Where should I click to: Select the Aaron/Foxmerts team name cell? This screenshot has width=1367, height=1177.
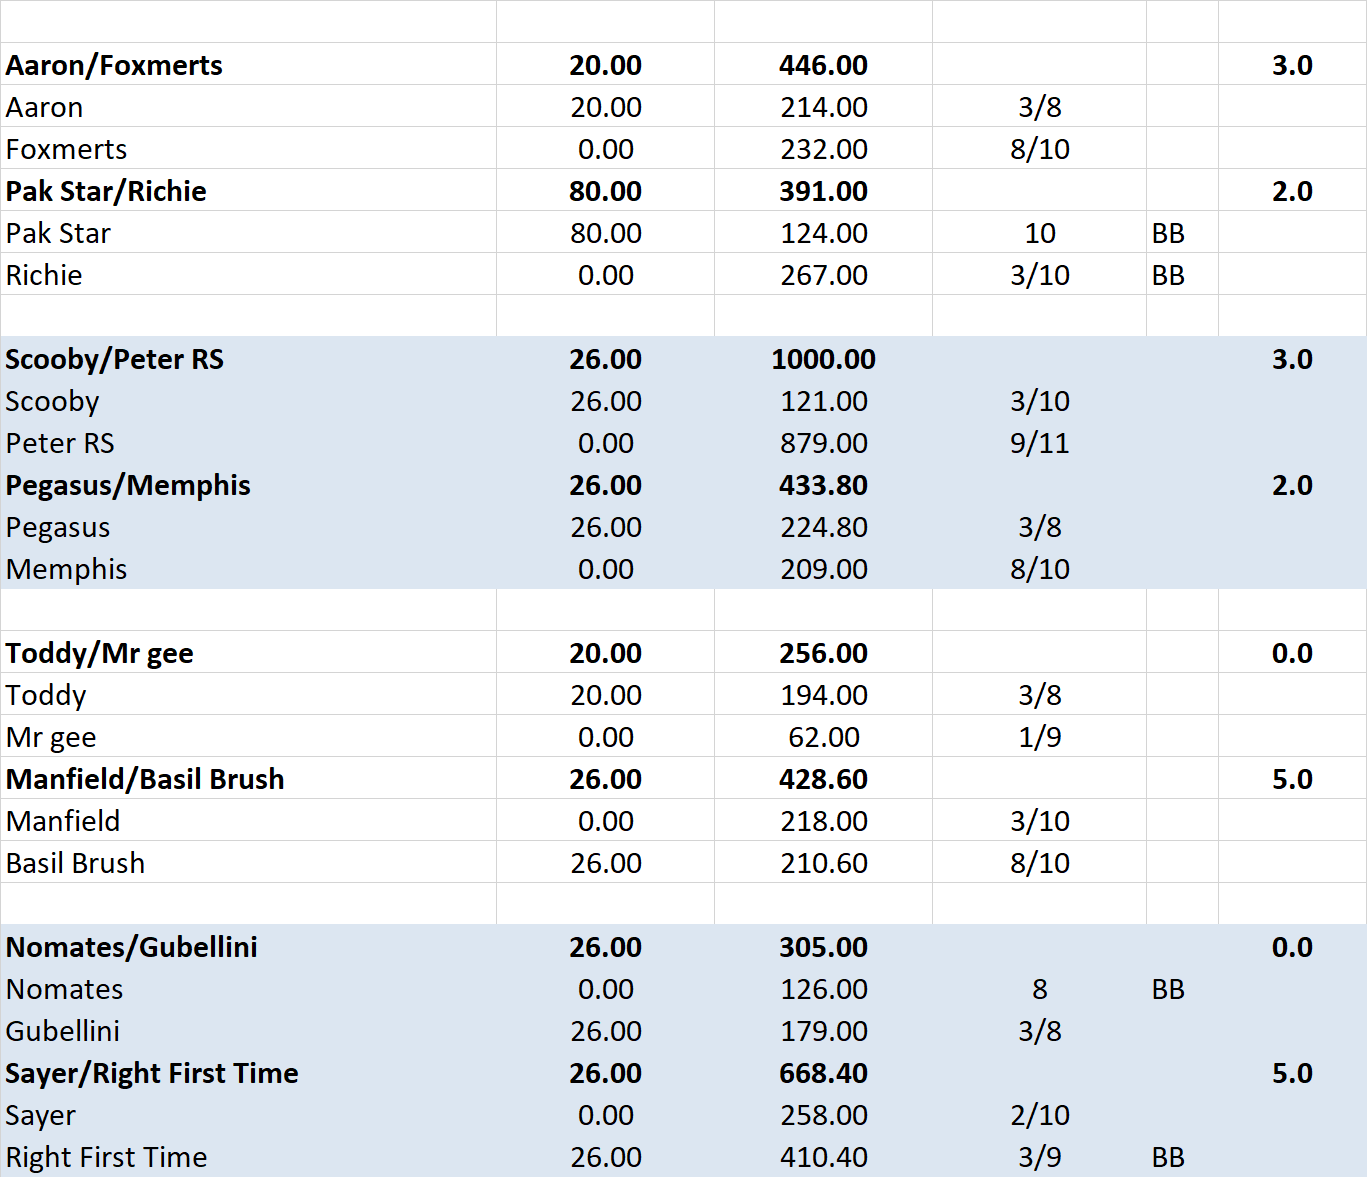114,65
